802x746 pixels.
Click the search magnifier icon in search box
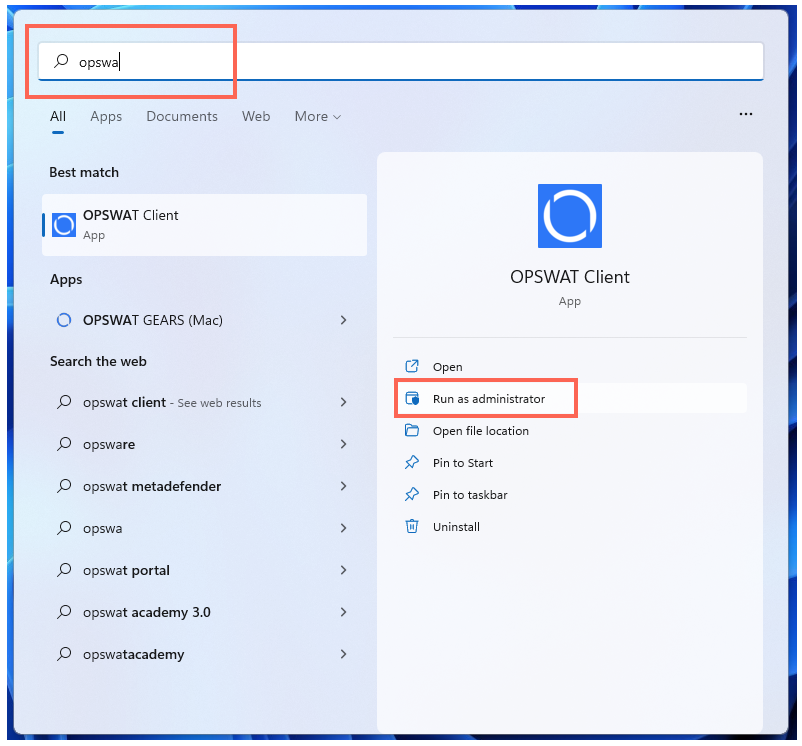coord(61,61)
